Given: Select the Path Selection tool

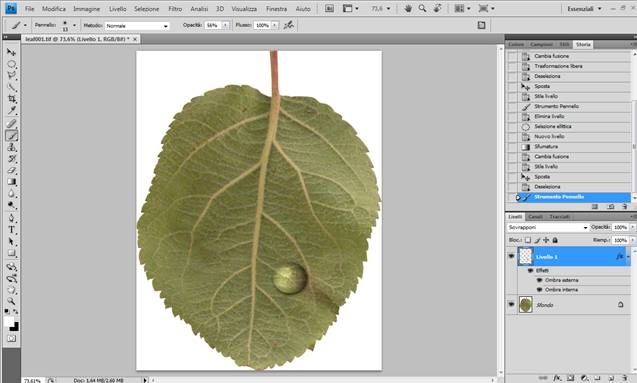Looking at the screenshot, I should (x=11, y=242).
